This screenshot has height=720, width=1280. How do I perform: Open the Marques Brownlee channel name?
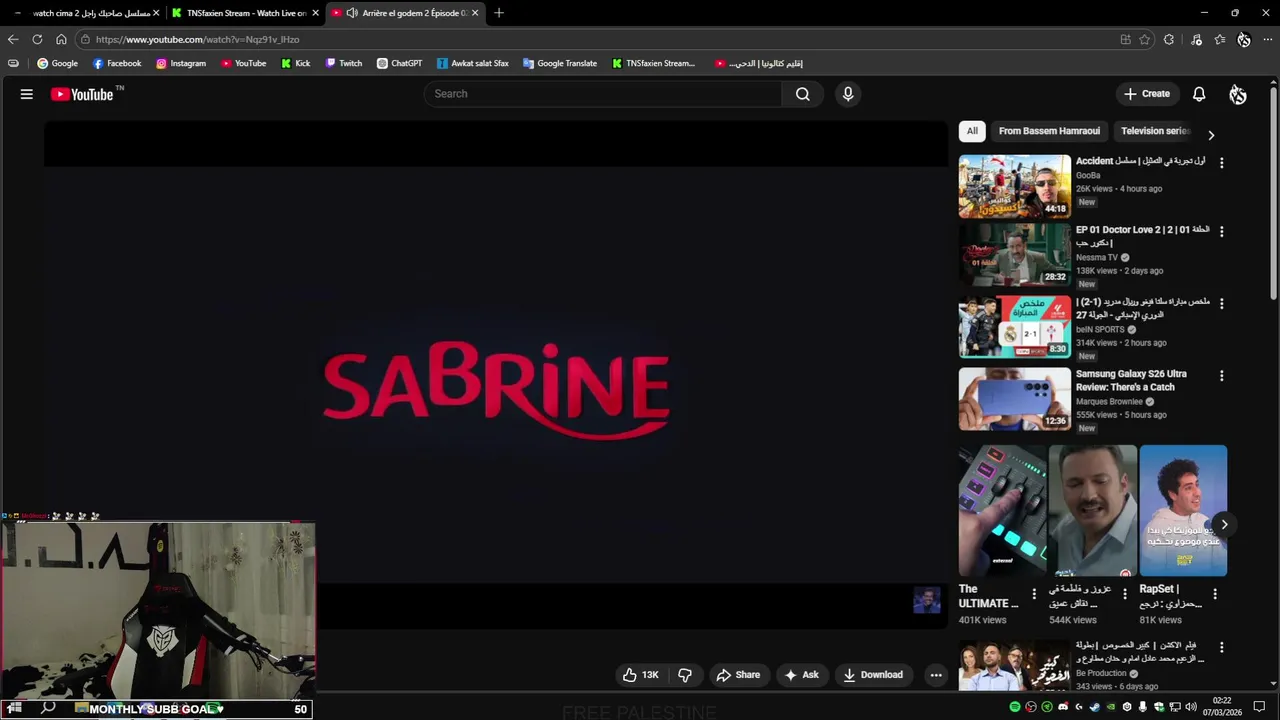[1109, 402]
